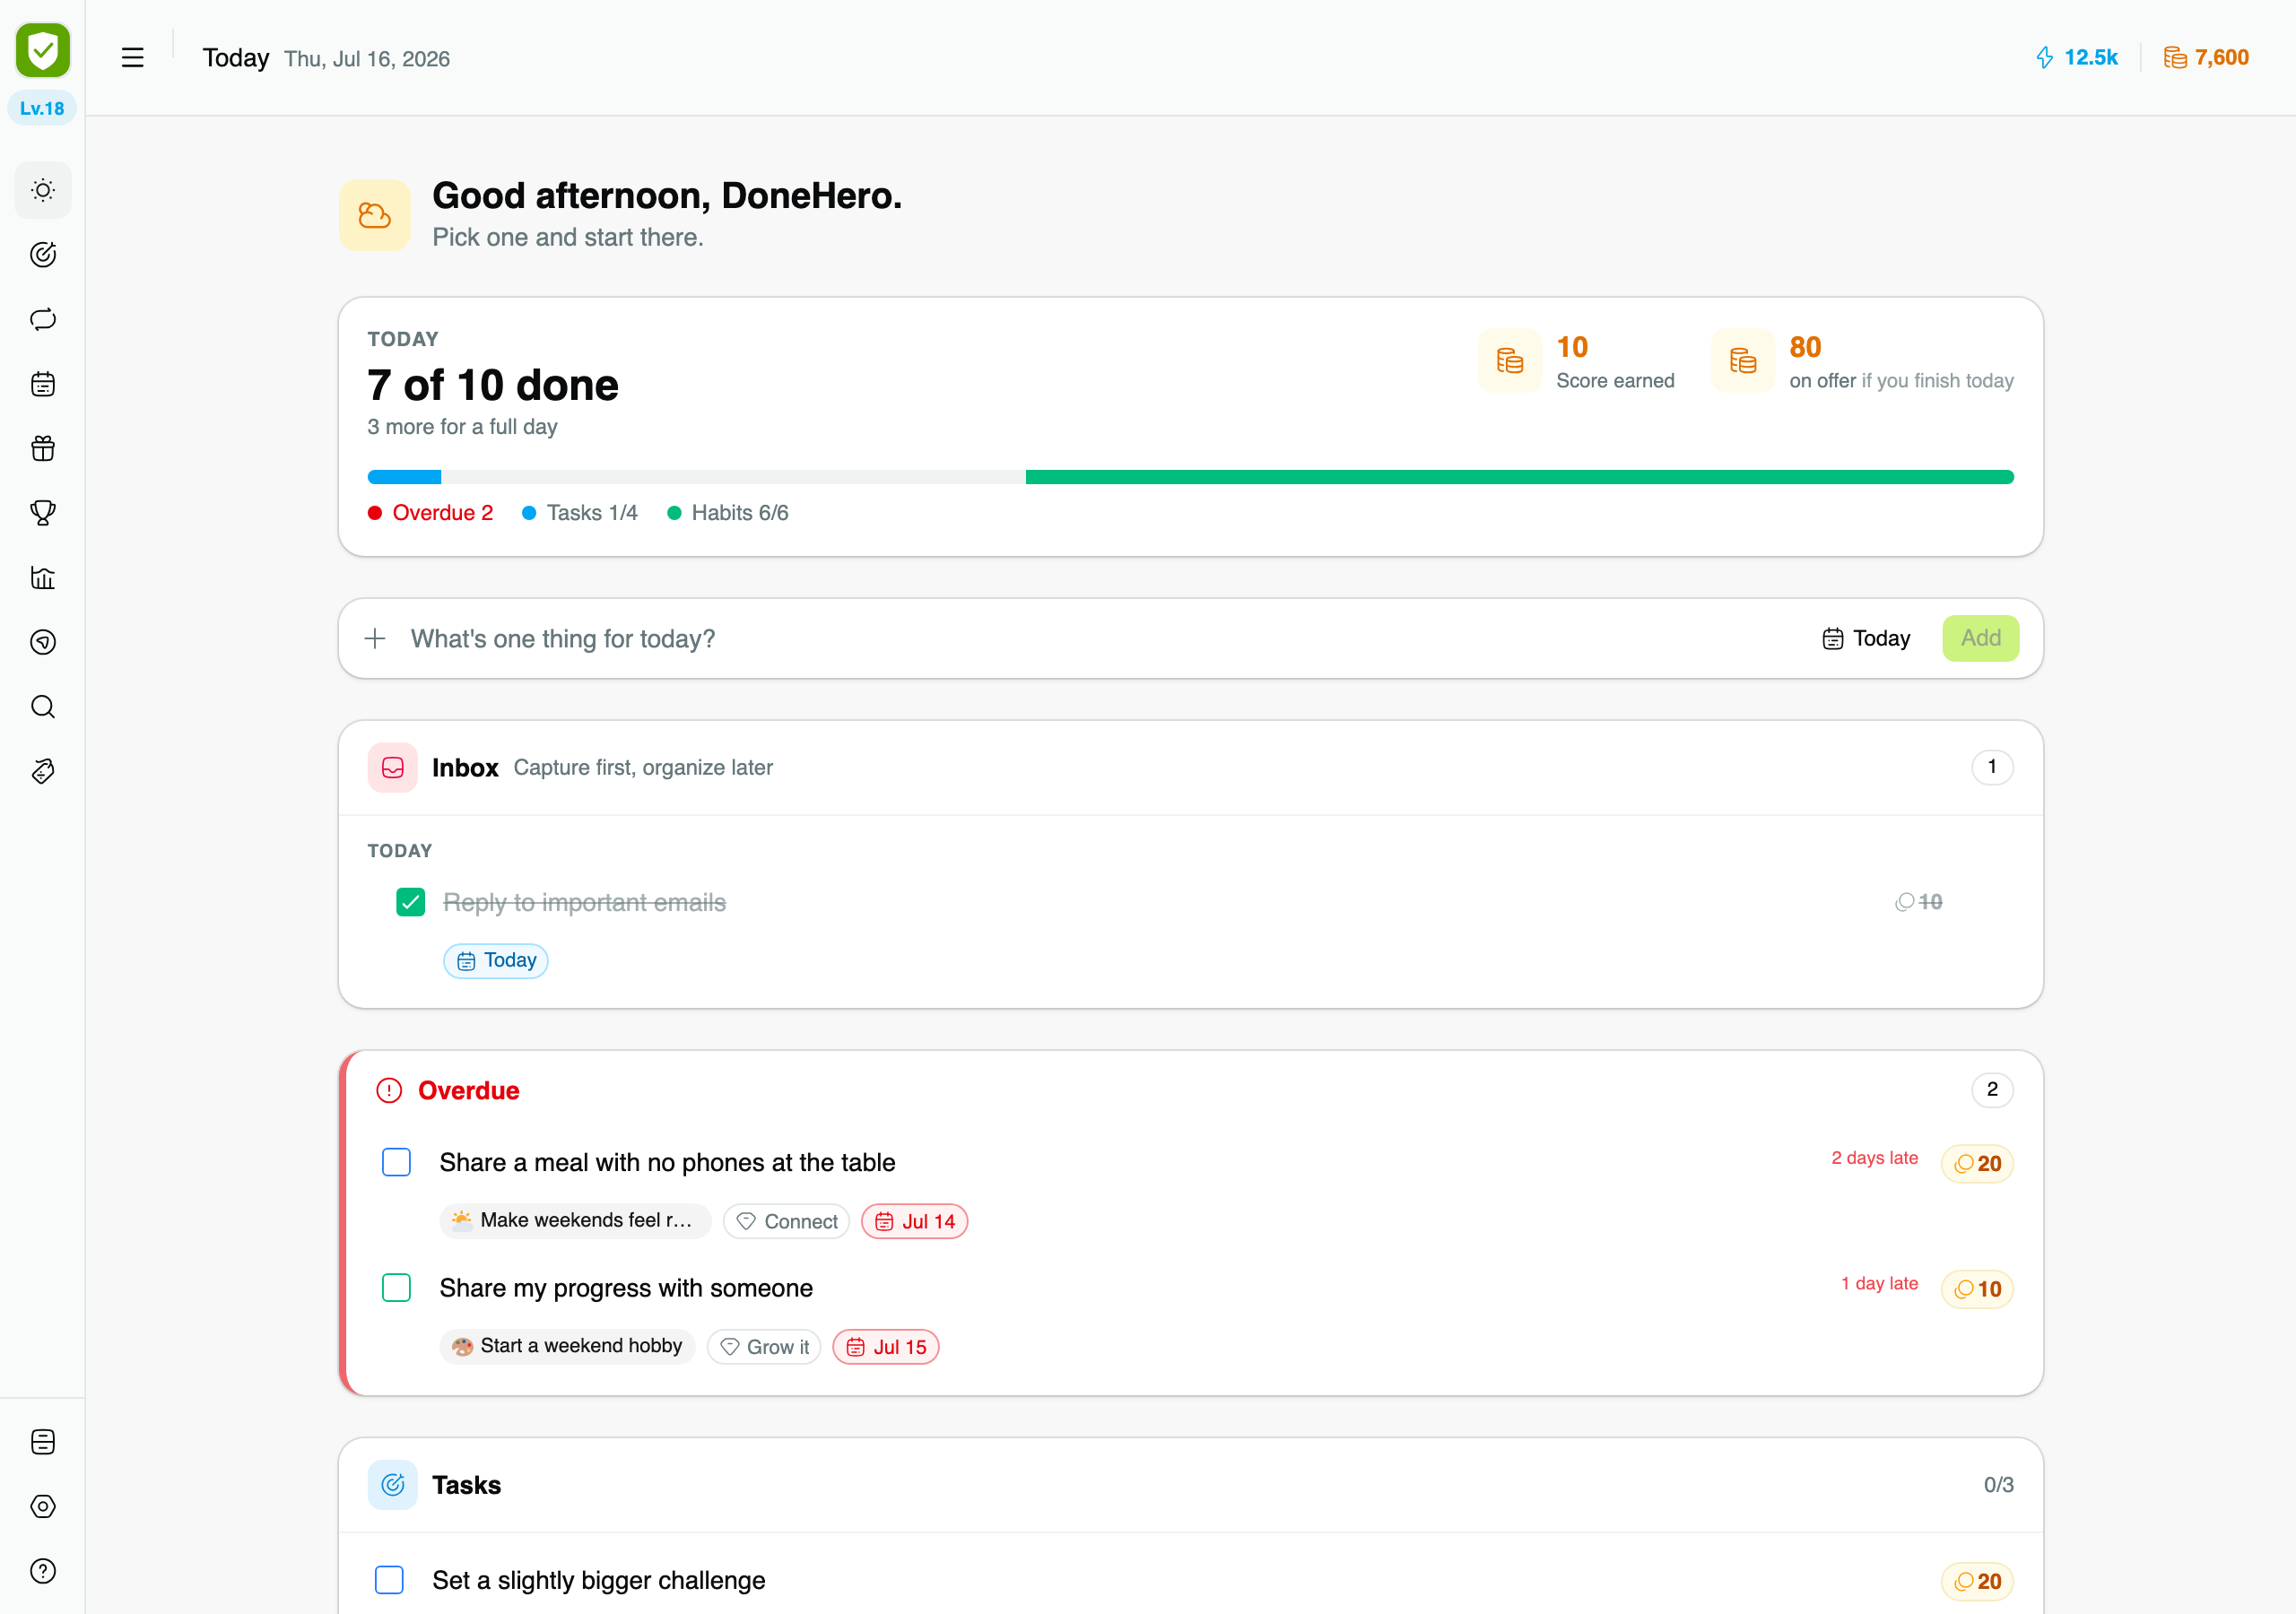Click the Connect tag chip

click(786, 1221)
